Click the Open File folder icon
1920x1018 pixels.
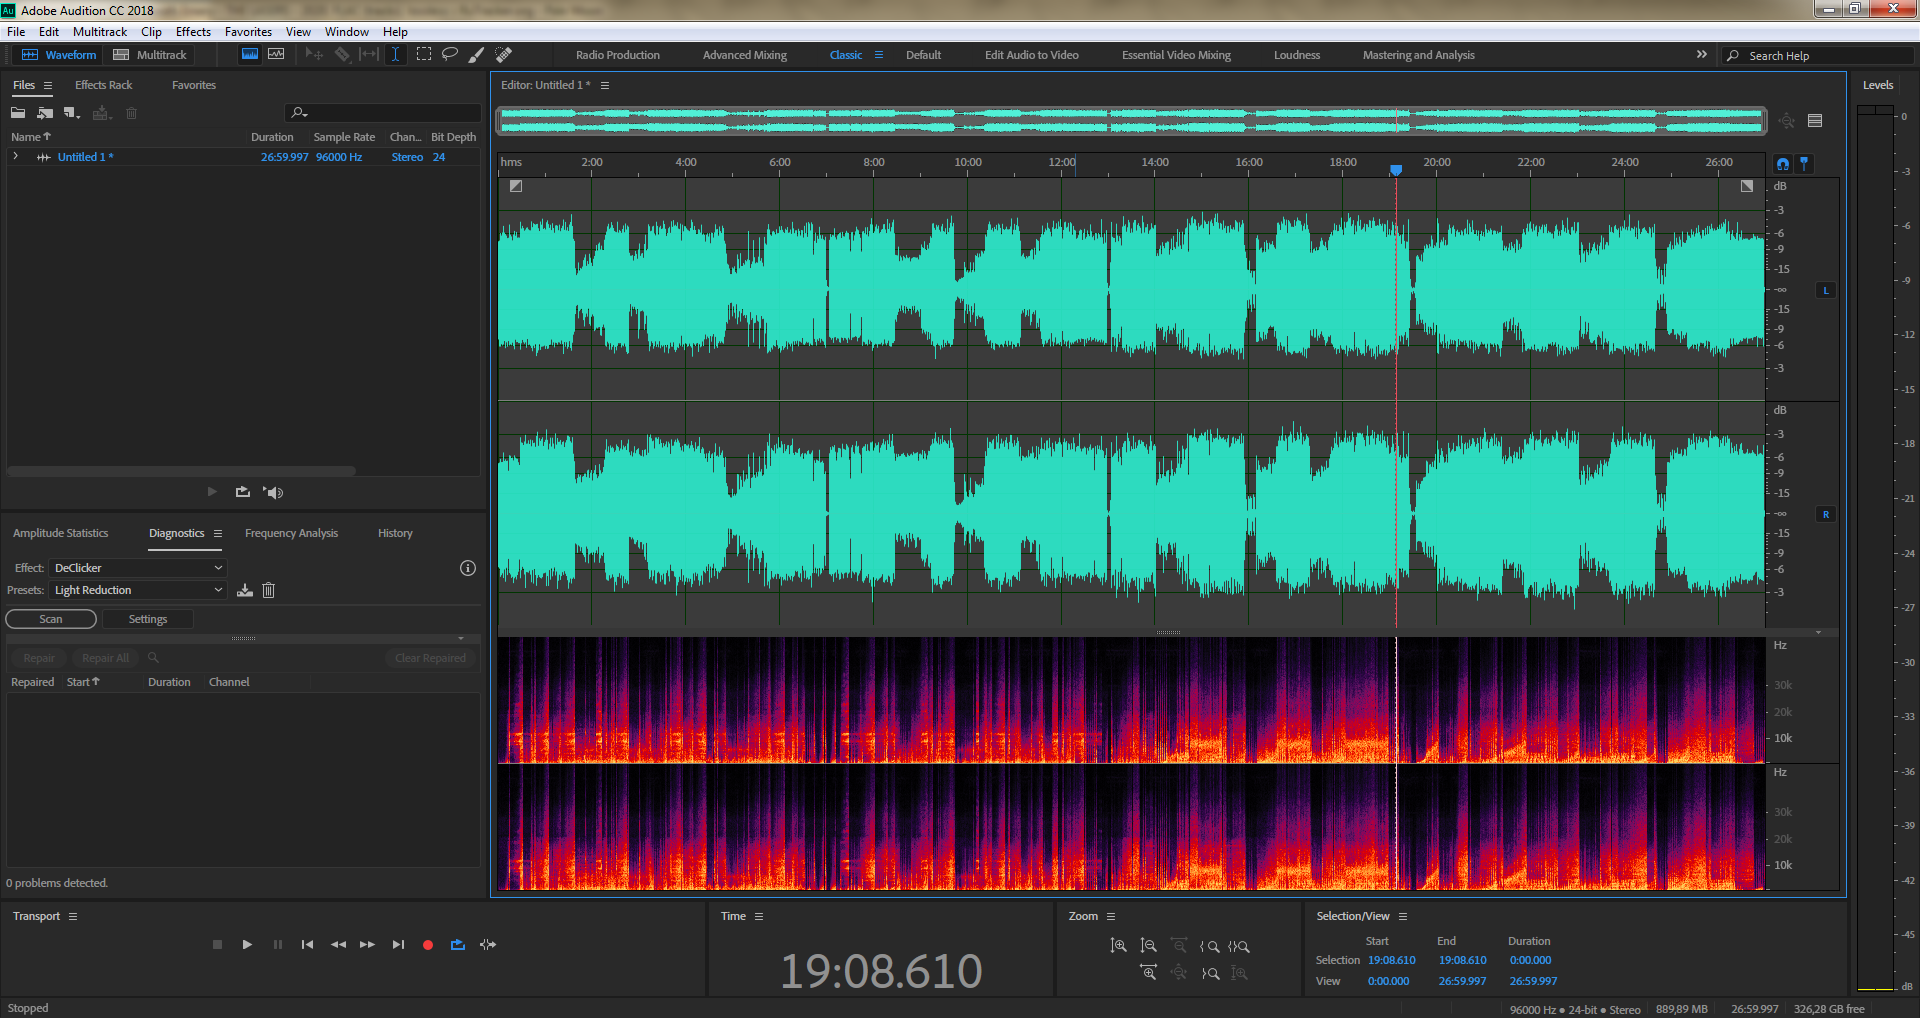18,113
